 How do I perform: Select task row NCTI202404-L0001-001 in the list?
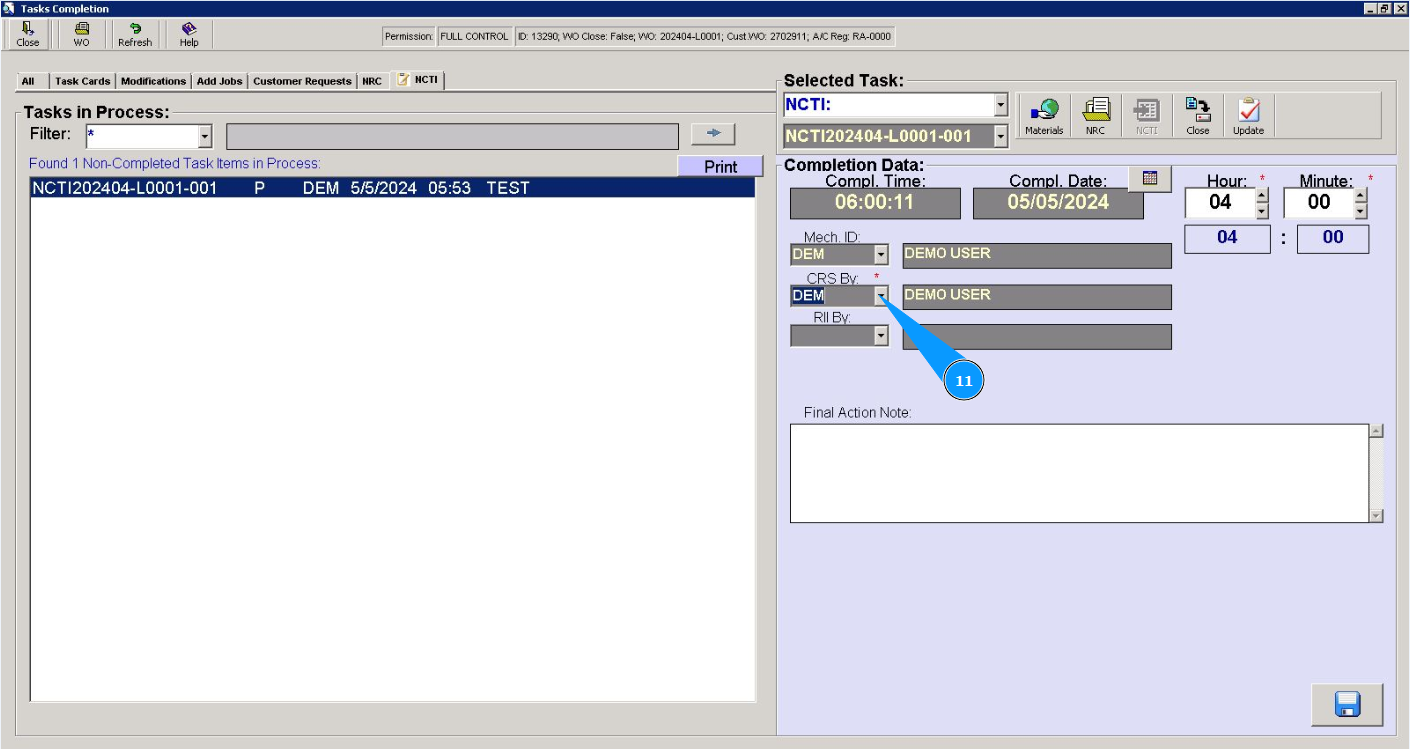point(392,188)
